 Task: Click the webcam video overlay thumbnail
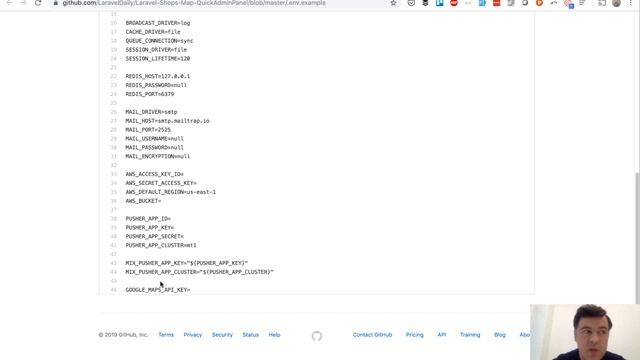(585, 332)
